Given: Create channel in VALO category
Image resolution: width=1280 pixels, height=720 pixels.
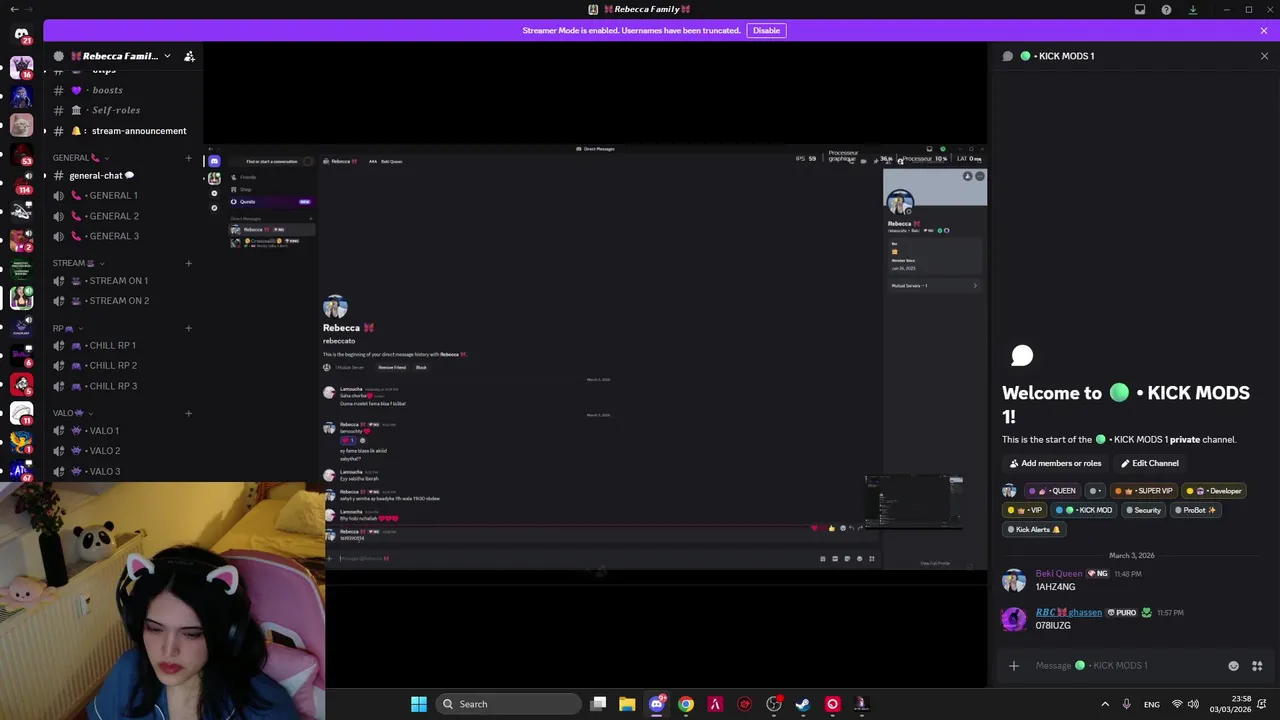Looking at the screenshot, I should point(188,413).
